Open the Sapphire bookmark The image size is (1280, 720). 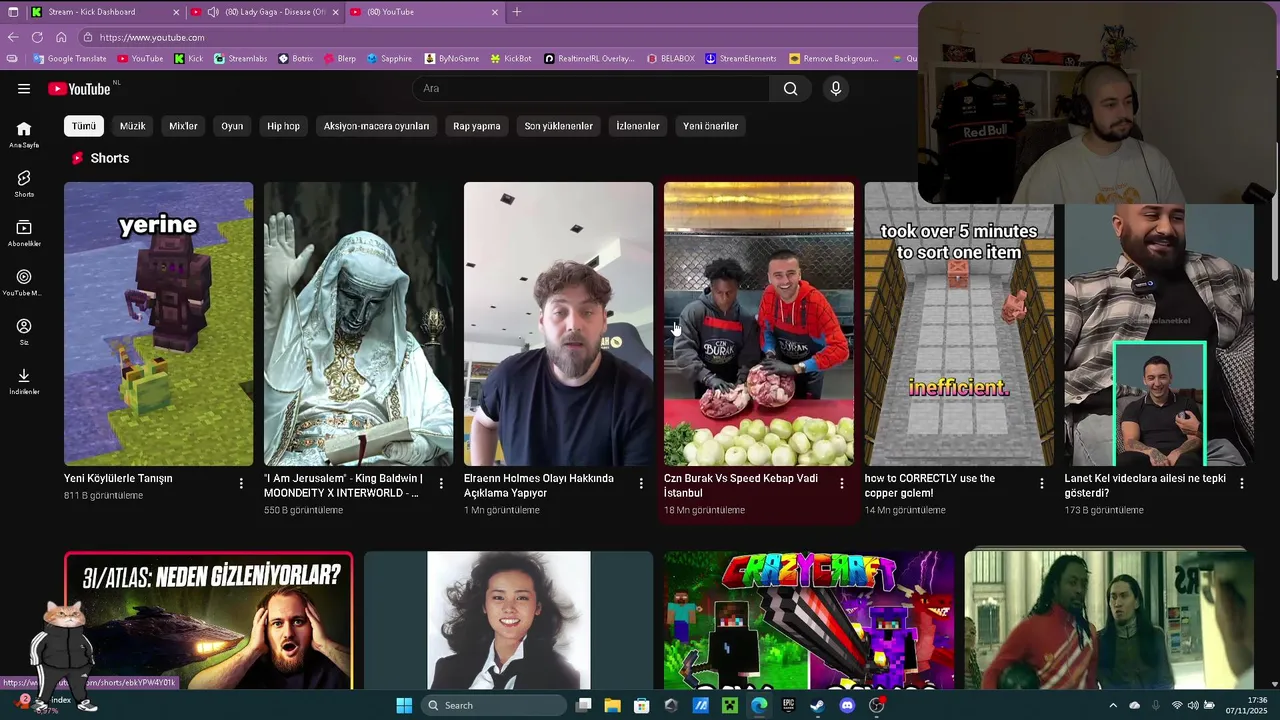click(389, 58)
